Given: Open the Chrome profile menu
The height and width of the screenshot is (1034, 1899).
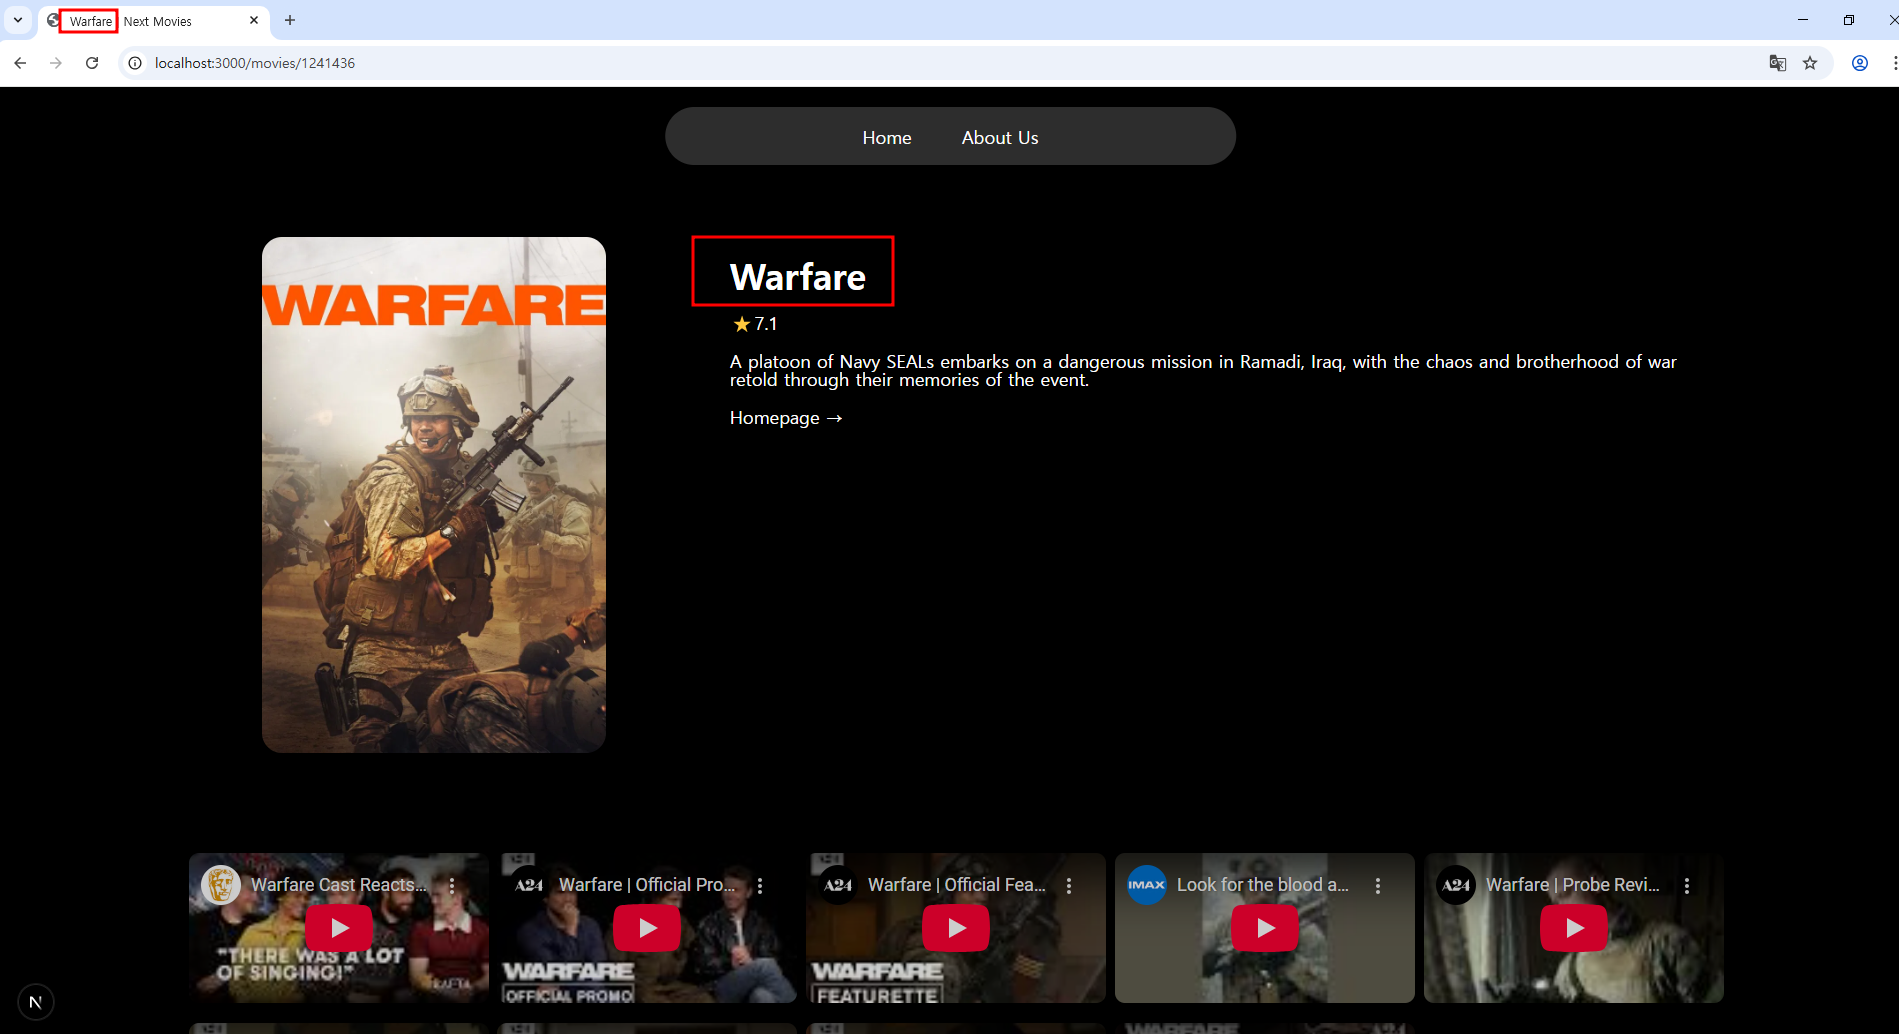Looking at the screenshot, I should point(1860,63).
